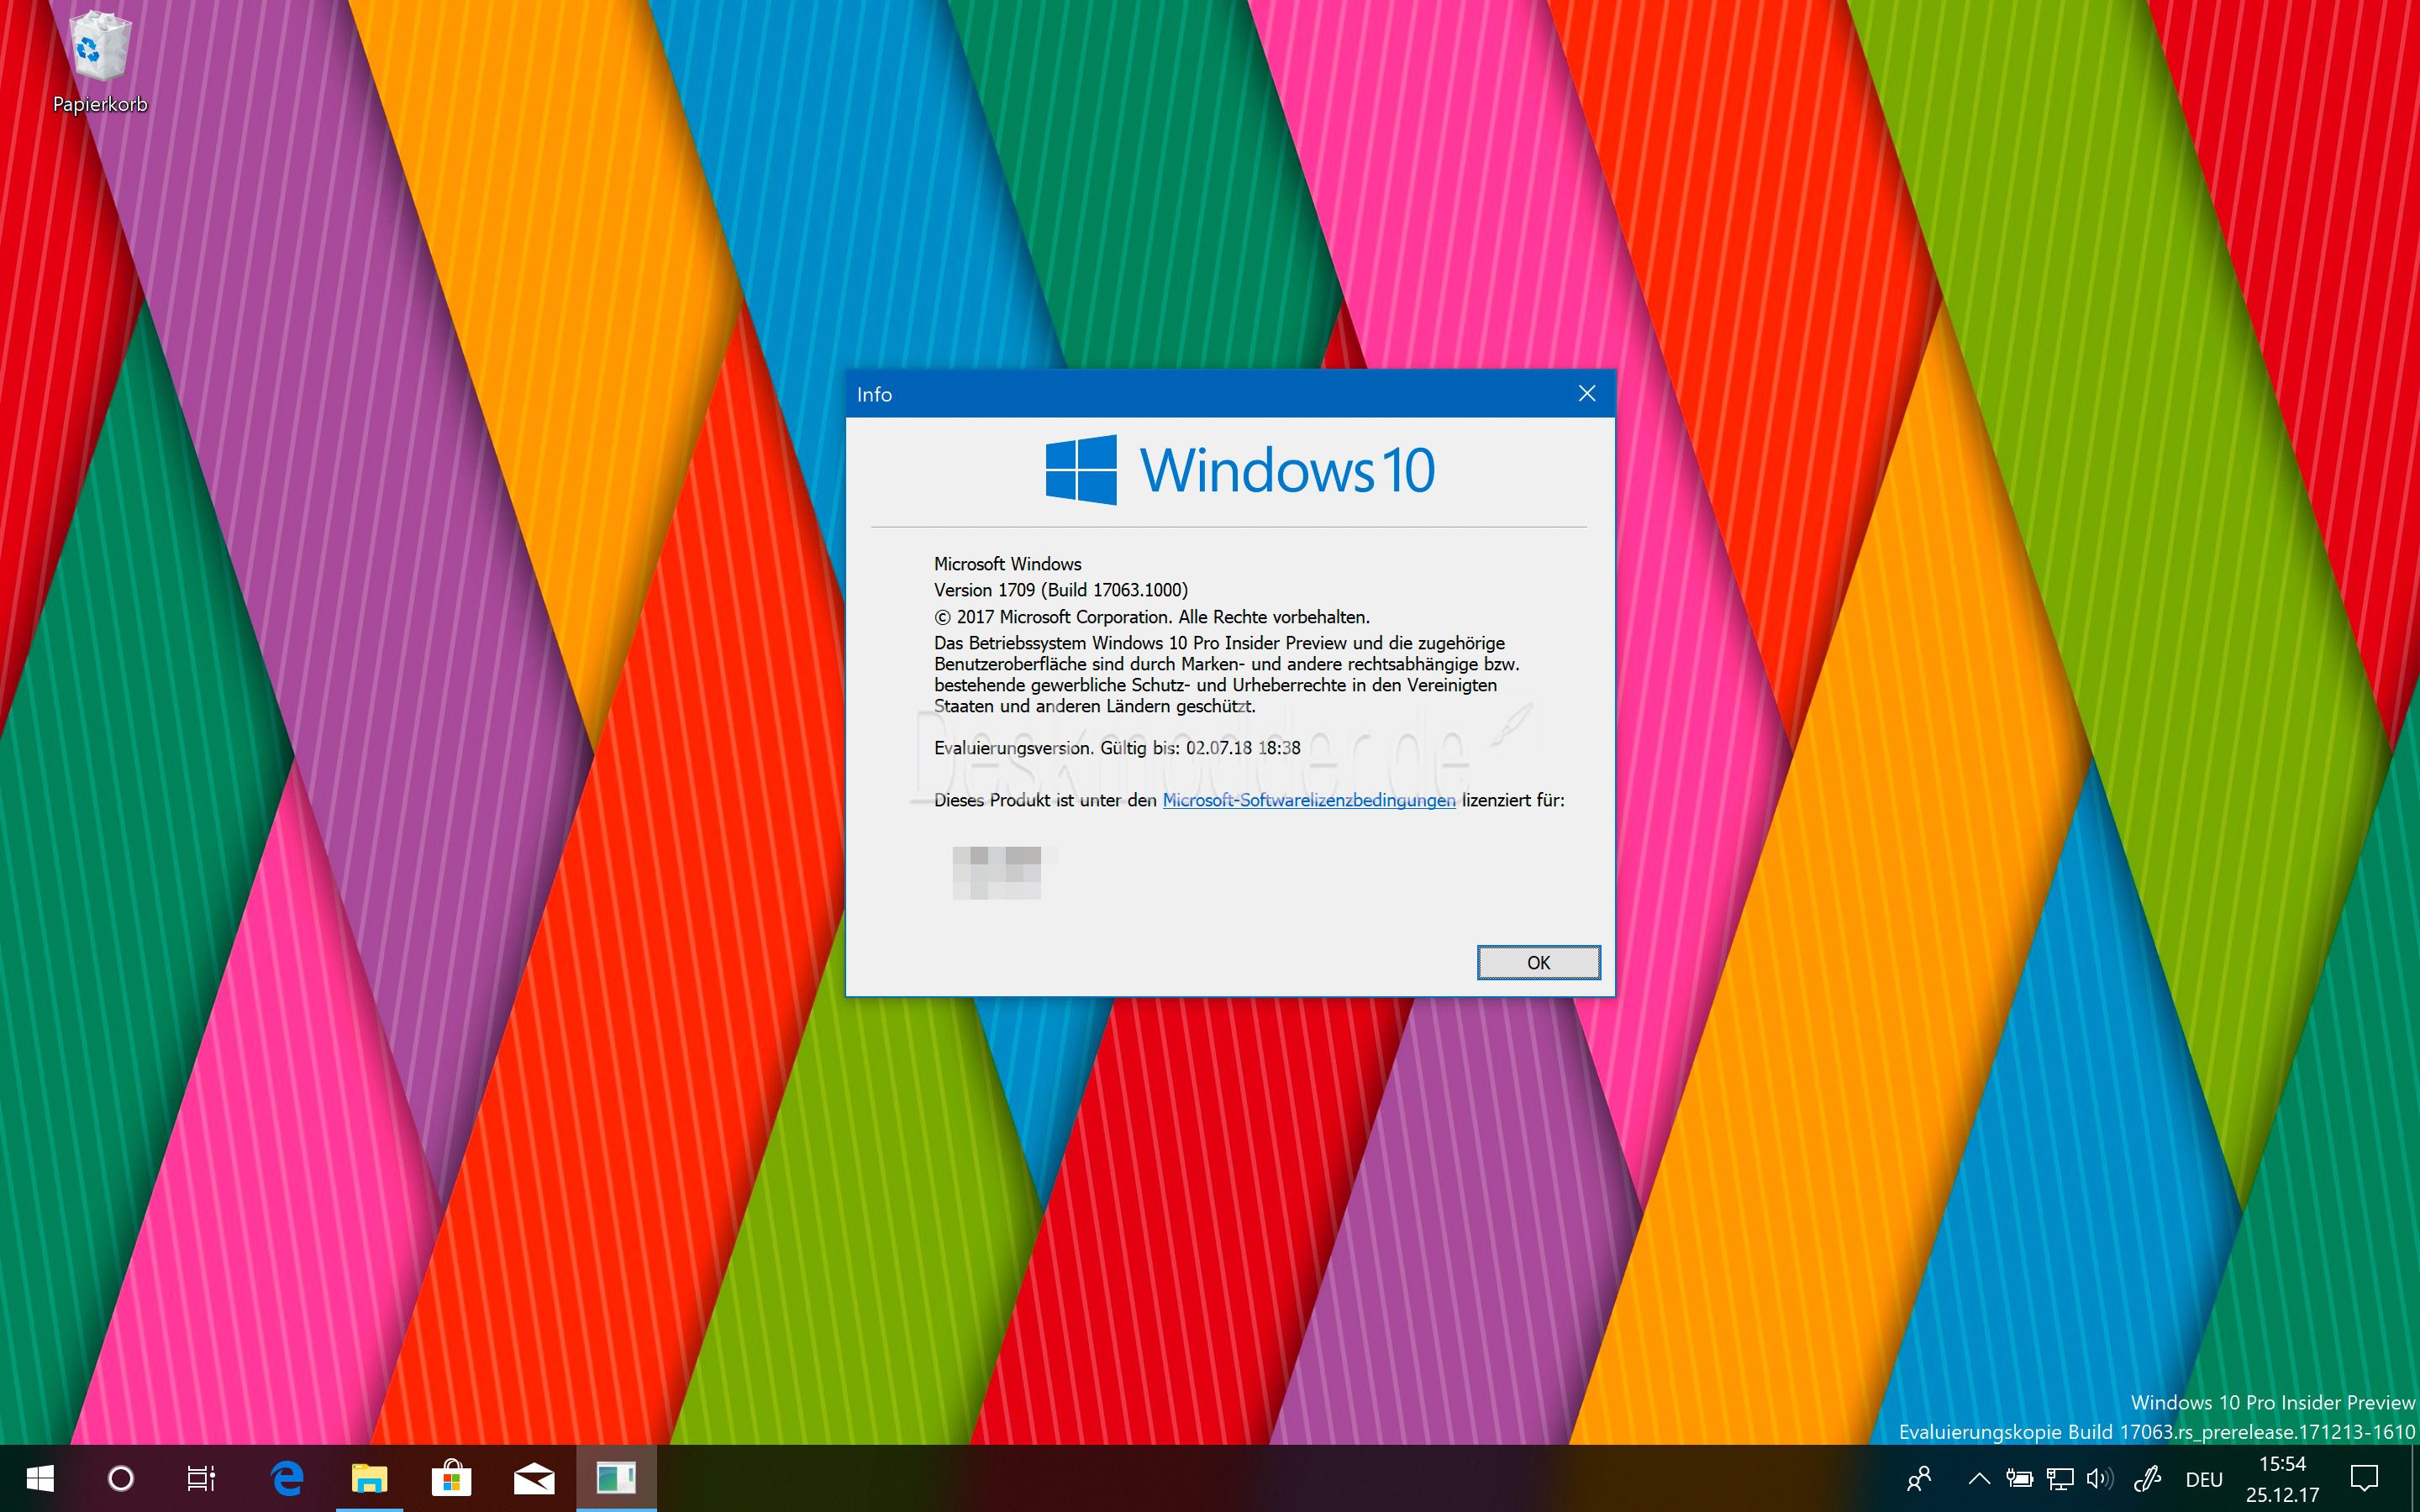2420x1512 pixels.
Task: Open Cortana search circle
Action: pos(121,1478)
